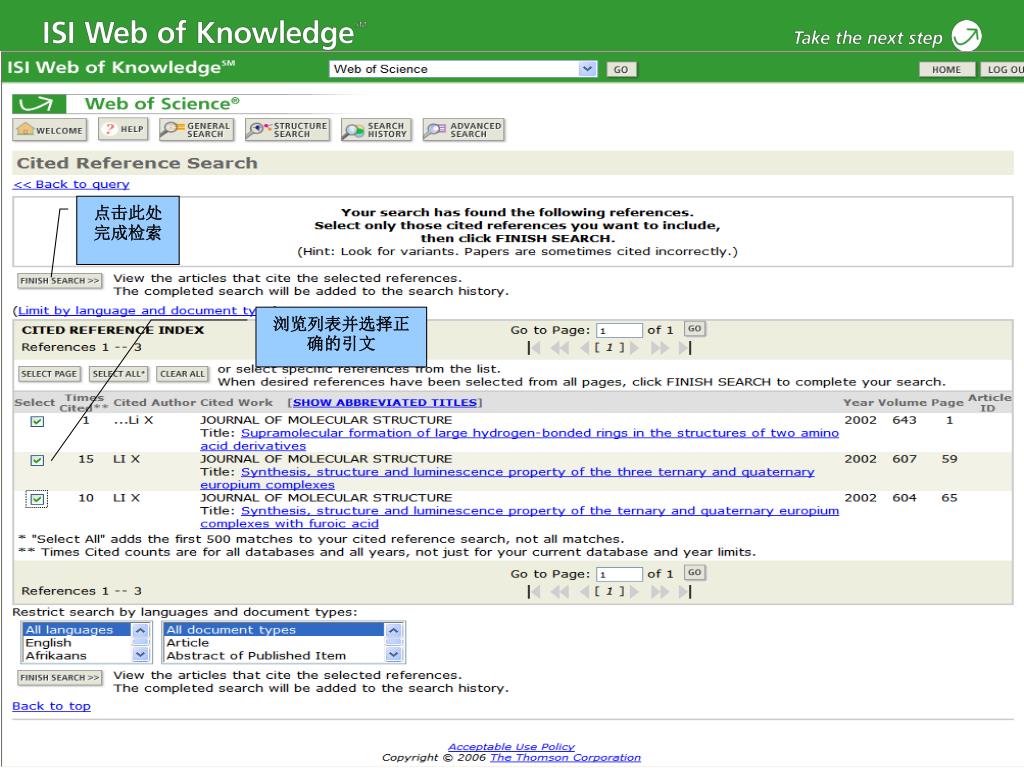Open the Acceptable Use Policy link
This screenshot has height=768, width=1024.
pos(511,746)
